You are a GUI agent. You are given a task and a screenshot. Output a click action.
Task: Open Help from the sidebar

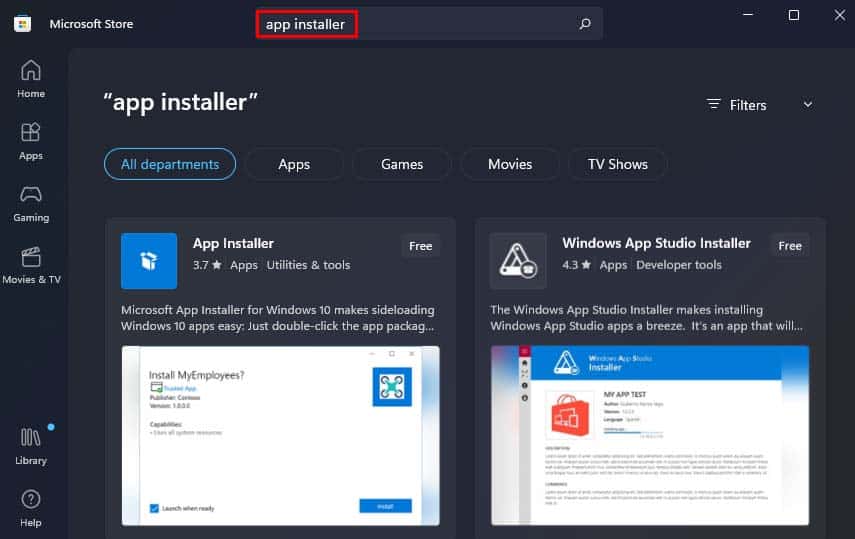tap(31, 509)
